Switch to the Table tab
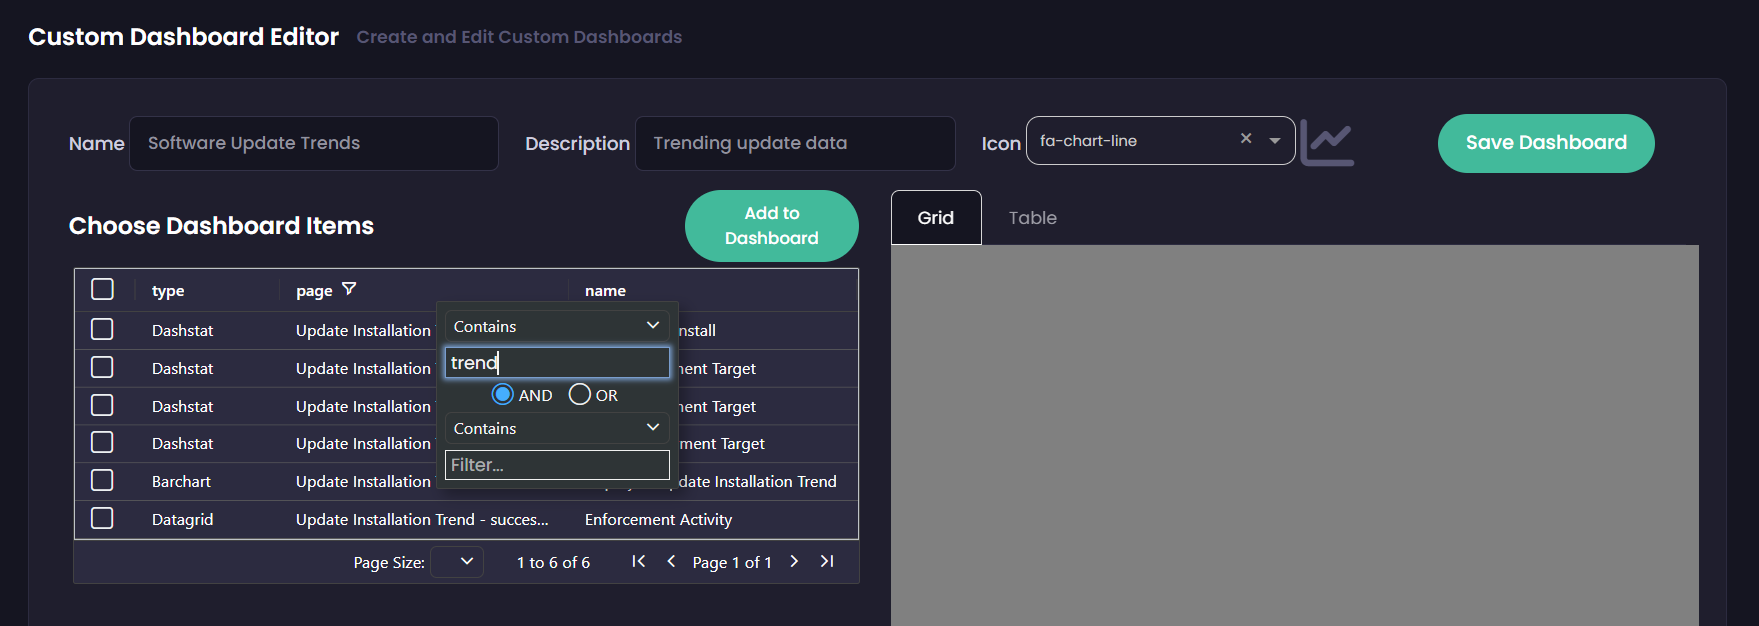Screen dimensions: 1759x626 [1032, 218]
